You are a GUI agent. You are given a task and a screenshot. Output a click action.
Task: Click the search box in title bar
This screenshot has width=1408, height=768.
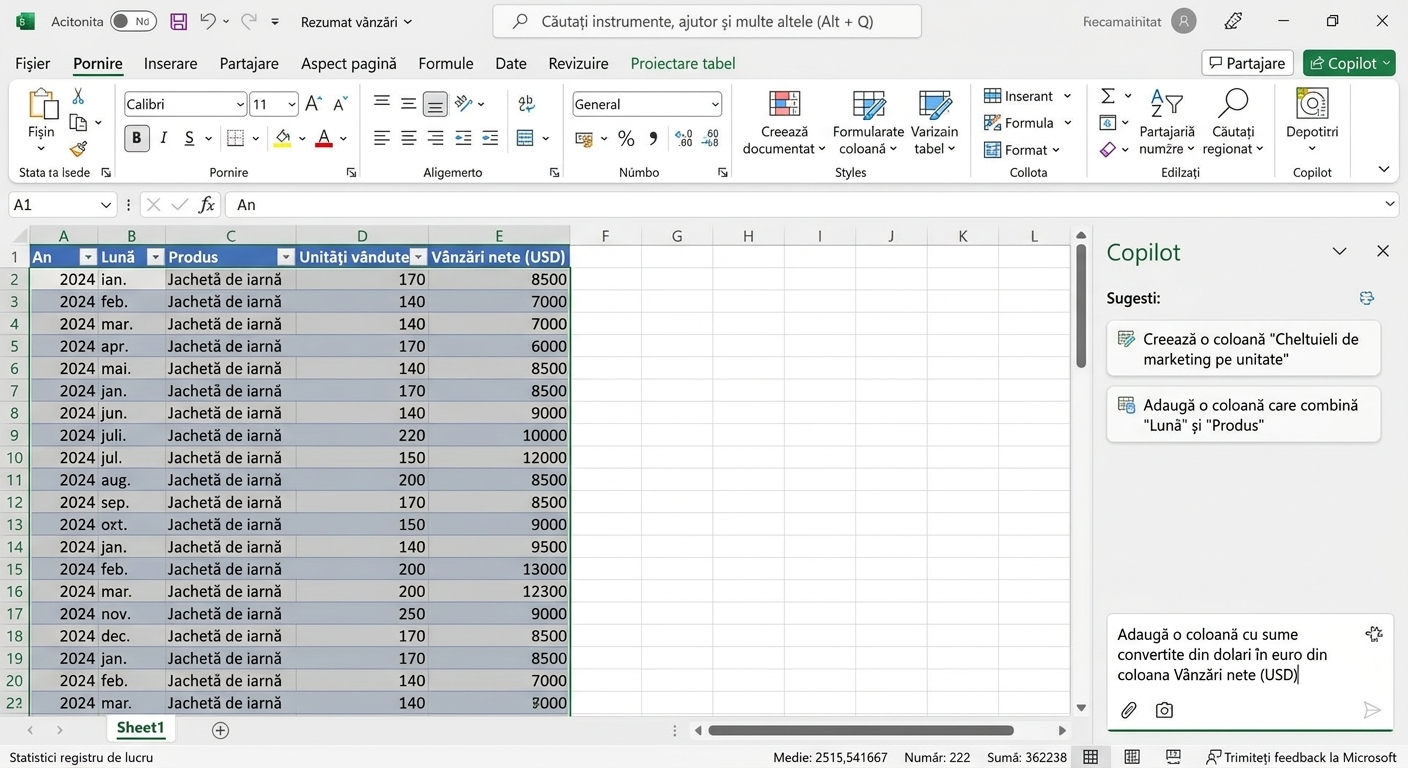point(707,21)
